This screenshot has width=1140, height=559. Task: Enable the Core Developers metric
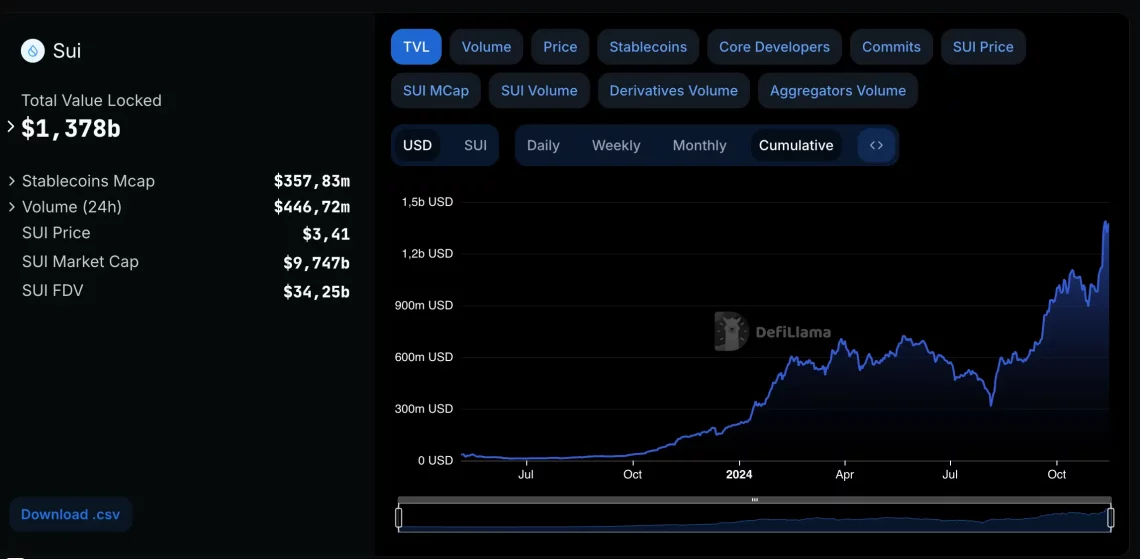(x=774, y=47)
